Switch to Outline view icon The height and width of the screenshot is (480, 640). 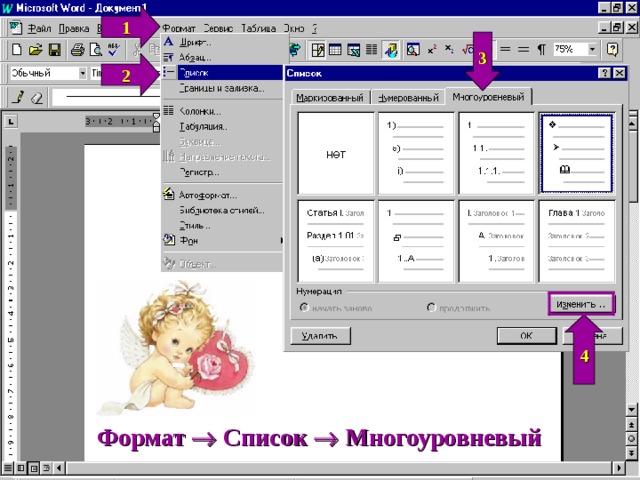[47, 468]
